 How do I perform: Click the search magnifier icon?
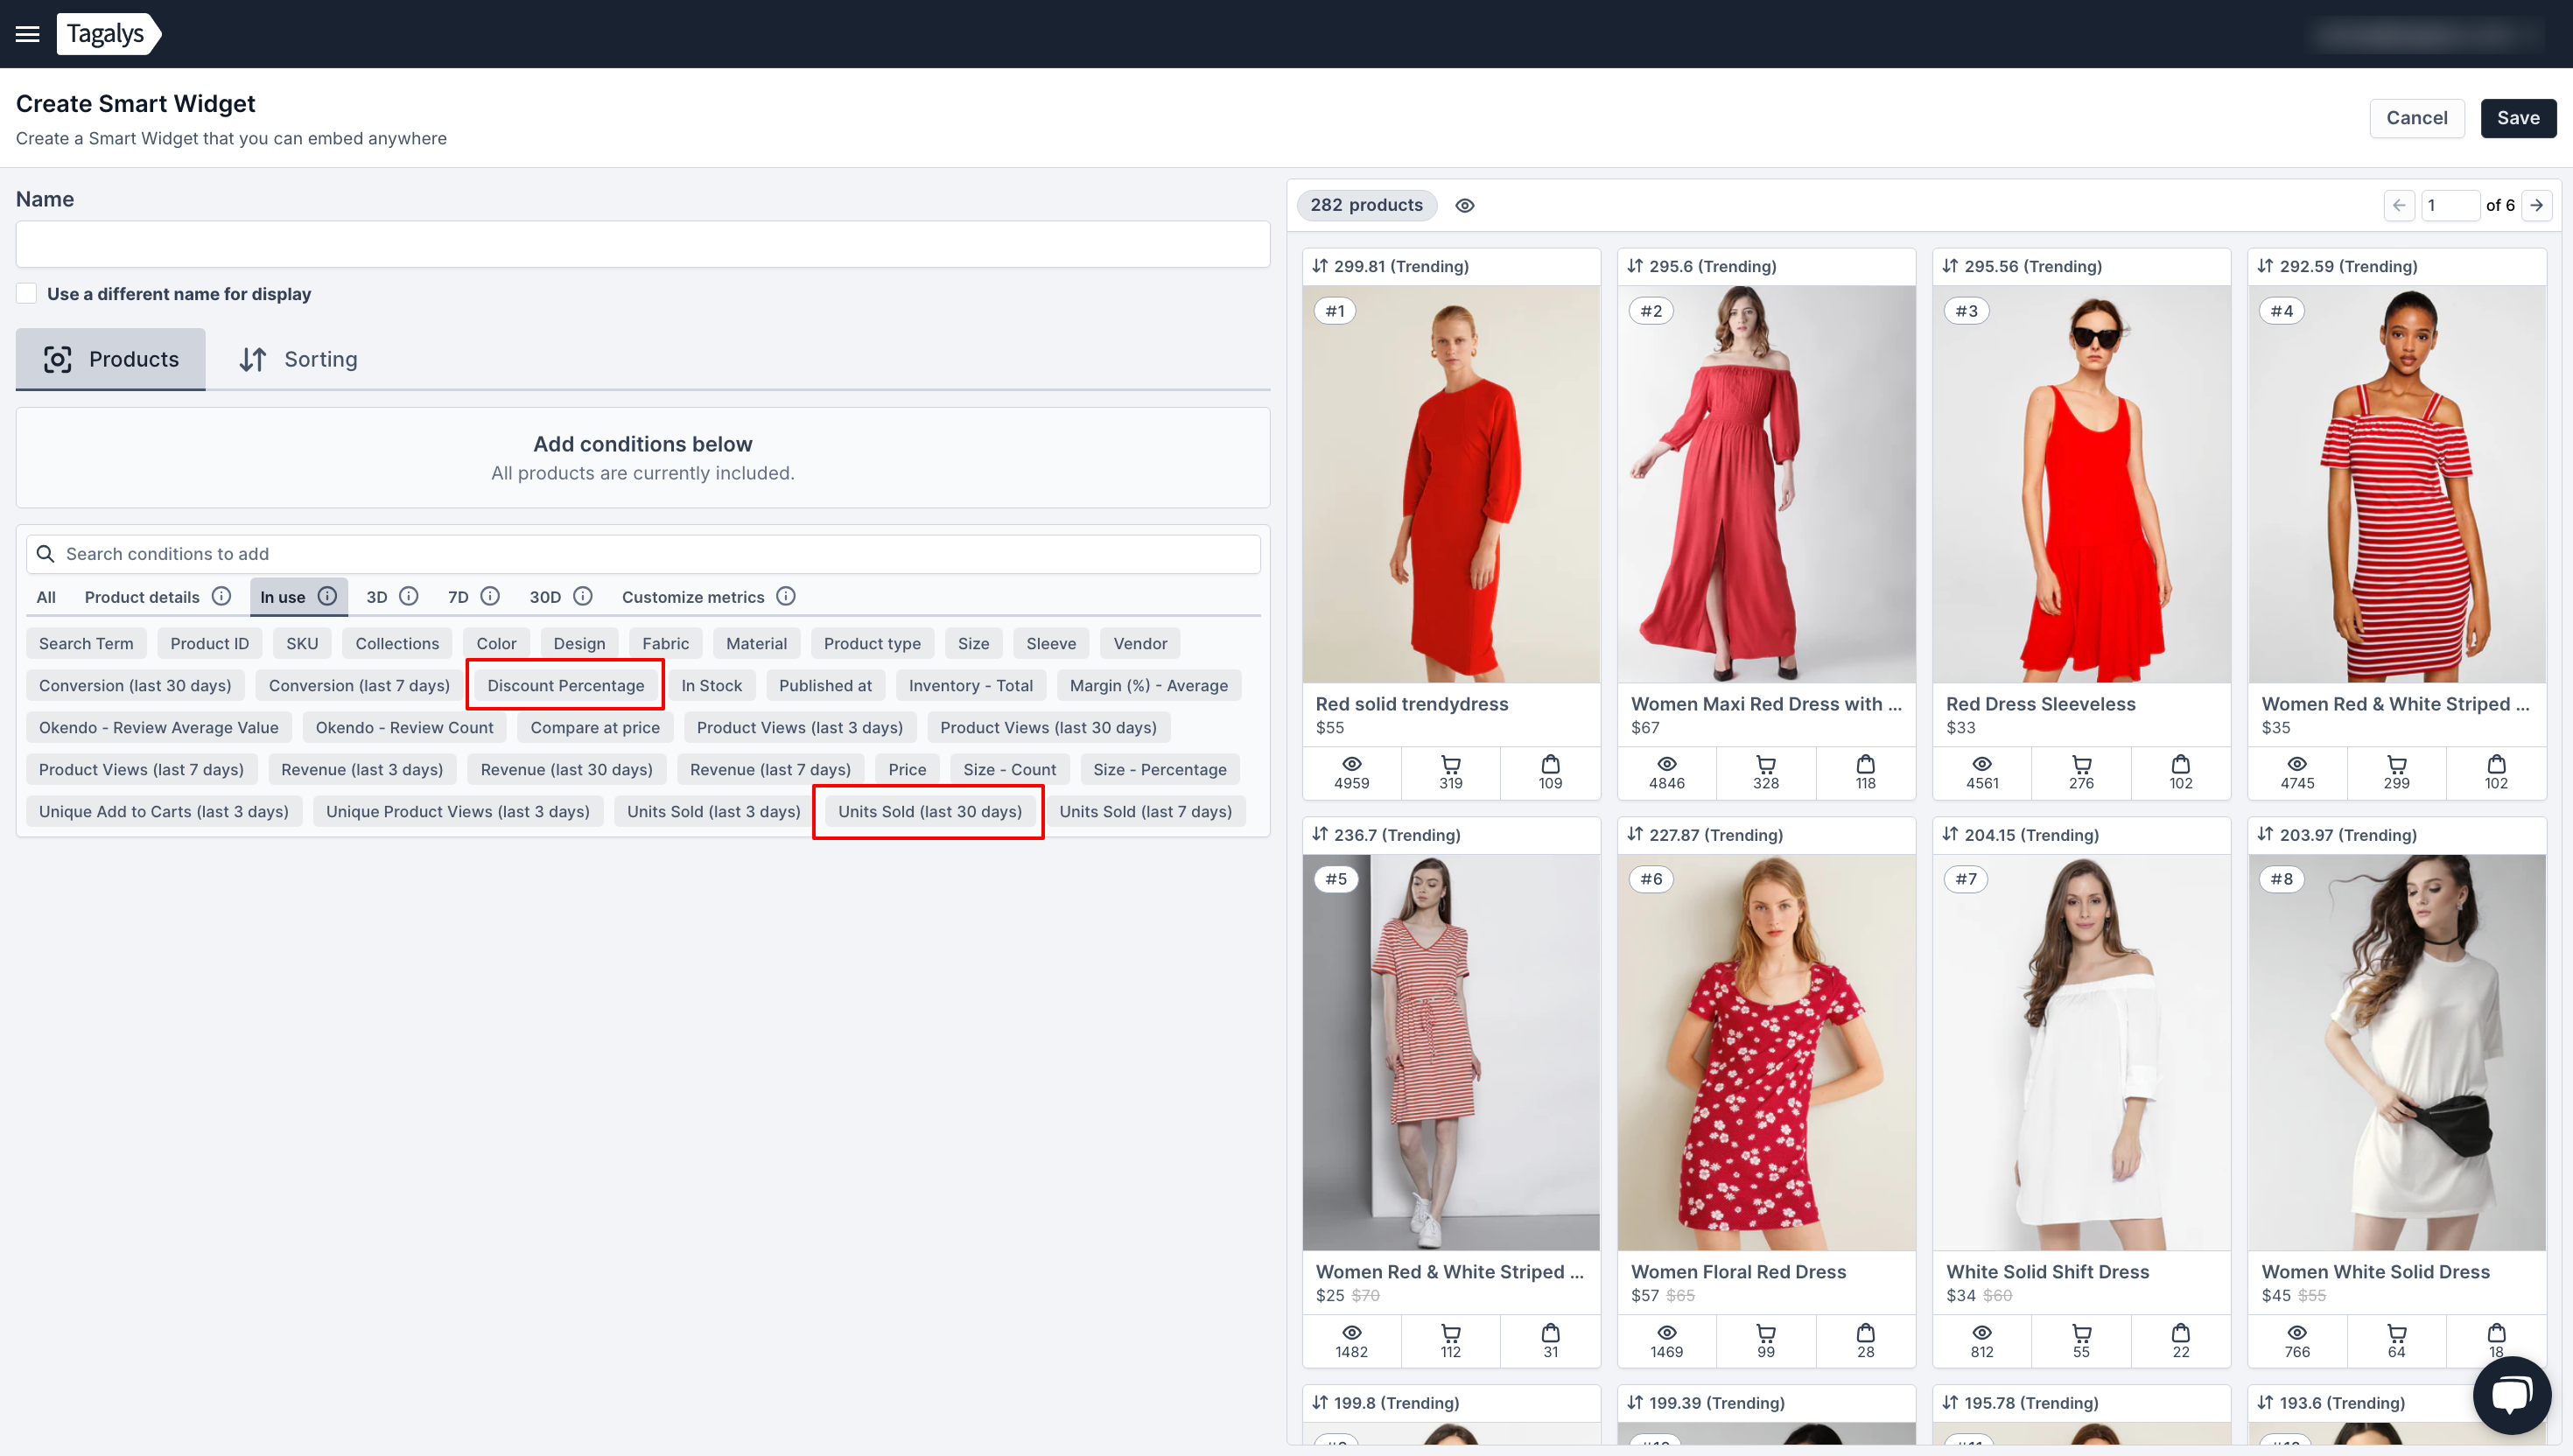coord(45,554)
